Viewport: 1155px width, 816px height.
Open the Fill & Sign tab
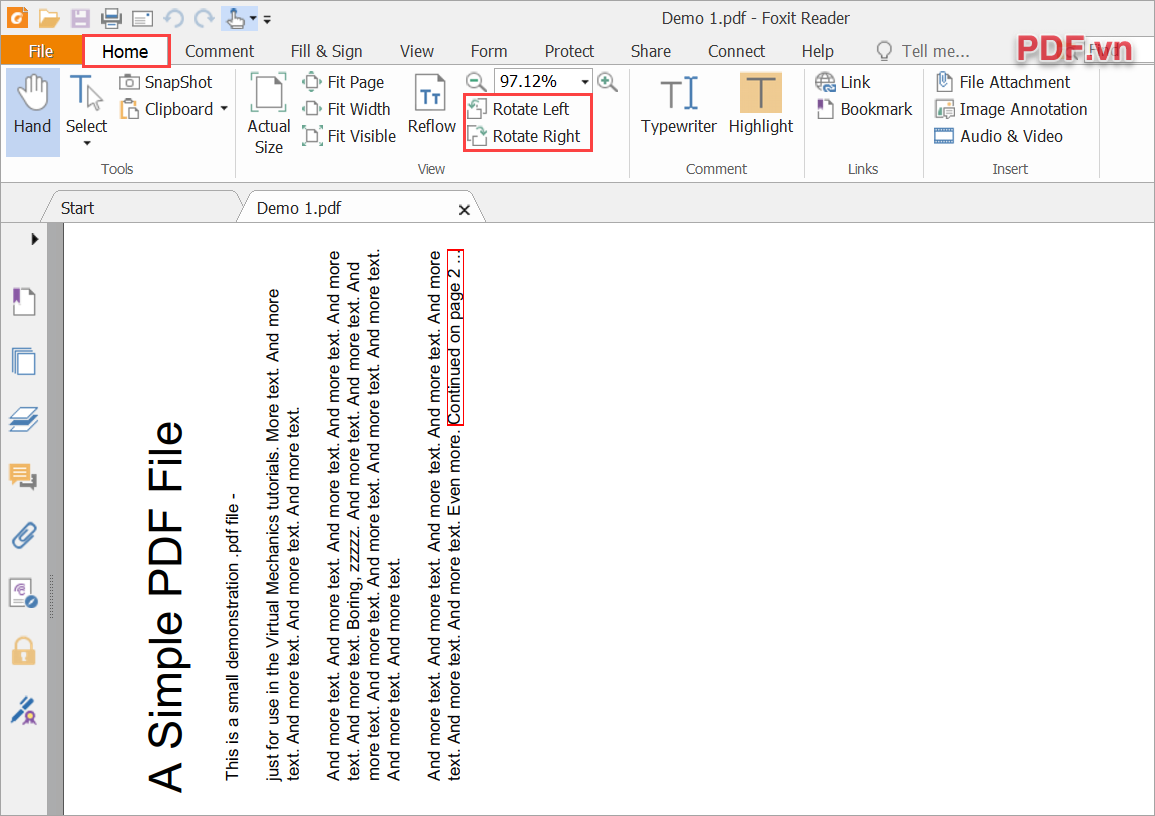326,52
